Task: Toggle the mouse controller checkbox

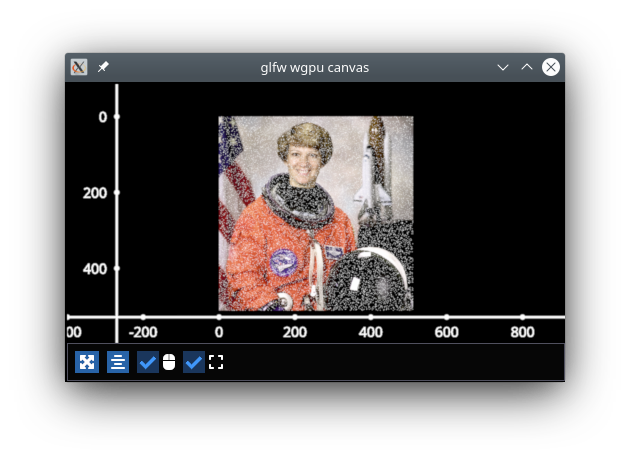Action: click(x=147, y=362)
